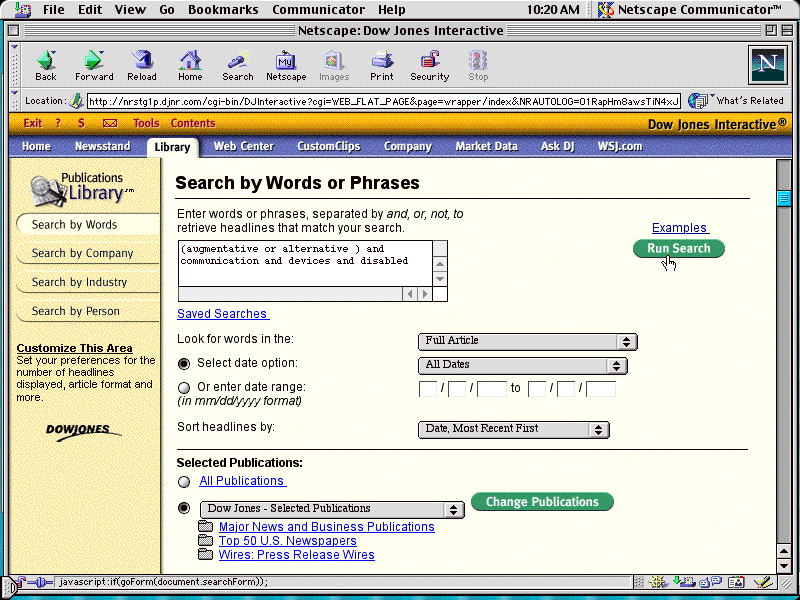This screenshot has height=600, width=800.
Task: Go Forward with the toolbar arrow
Action: click(x=94, y=60)
